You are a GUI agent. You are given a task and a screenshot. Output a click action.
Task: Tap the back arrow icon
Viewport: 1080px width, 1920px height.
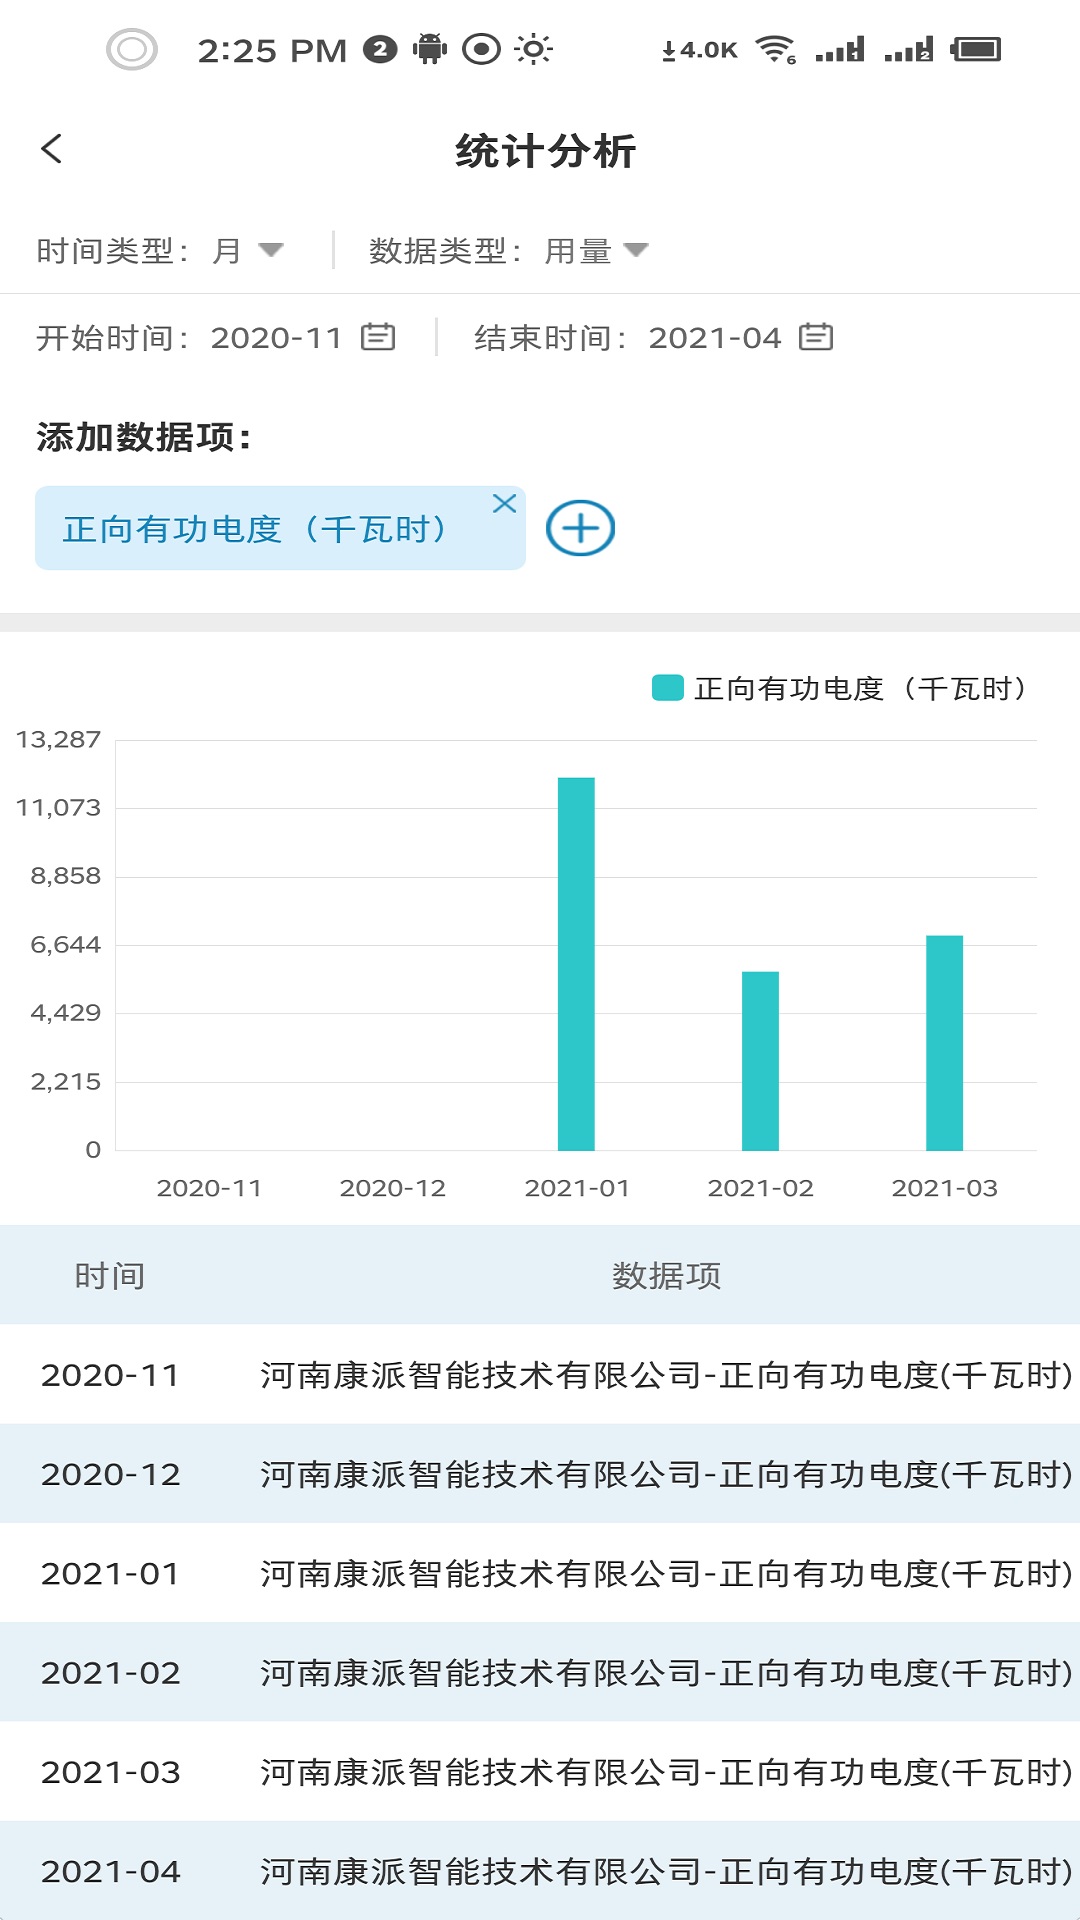[52, 150]
